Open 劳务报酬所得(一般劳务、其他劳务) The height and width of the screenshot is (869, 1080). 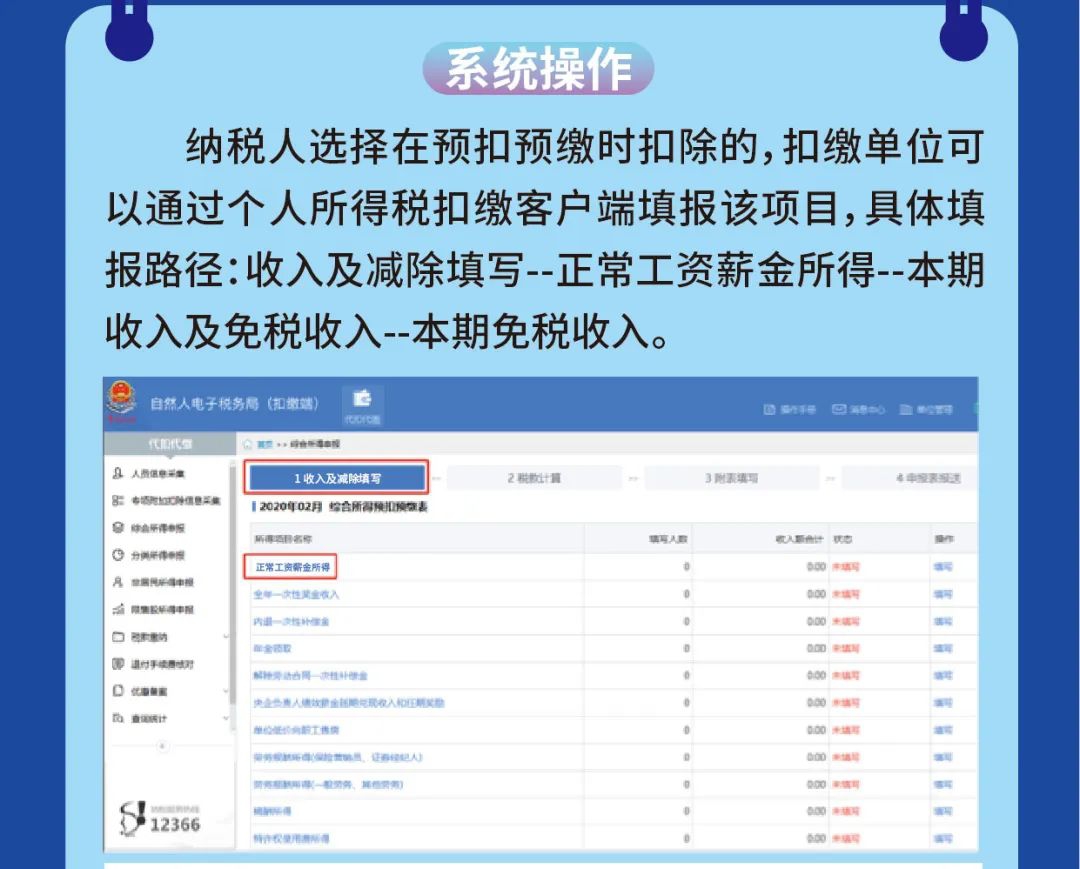click(x=328, y=784)
